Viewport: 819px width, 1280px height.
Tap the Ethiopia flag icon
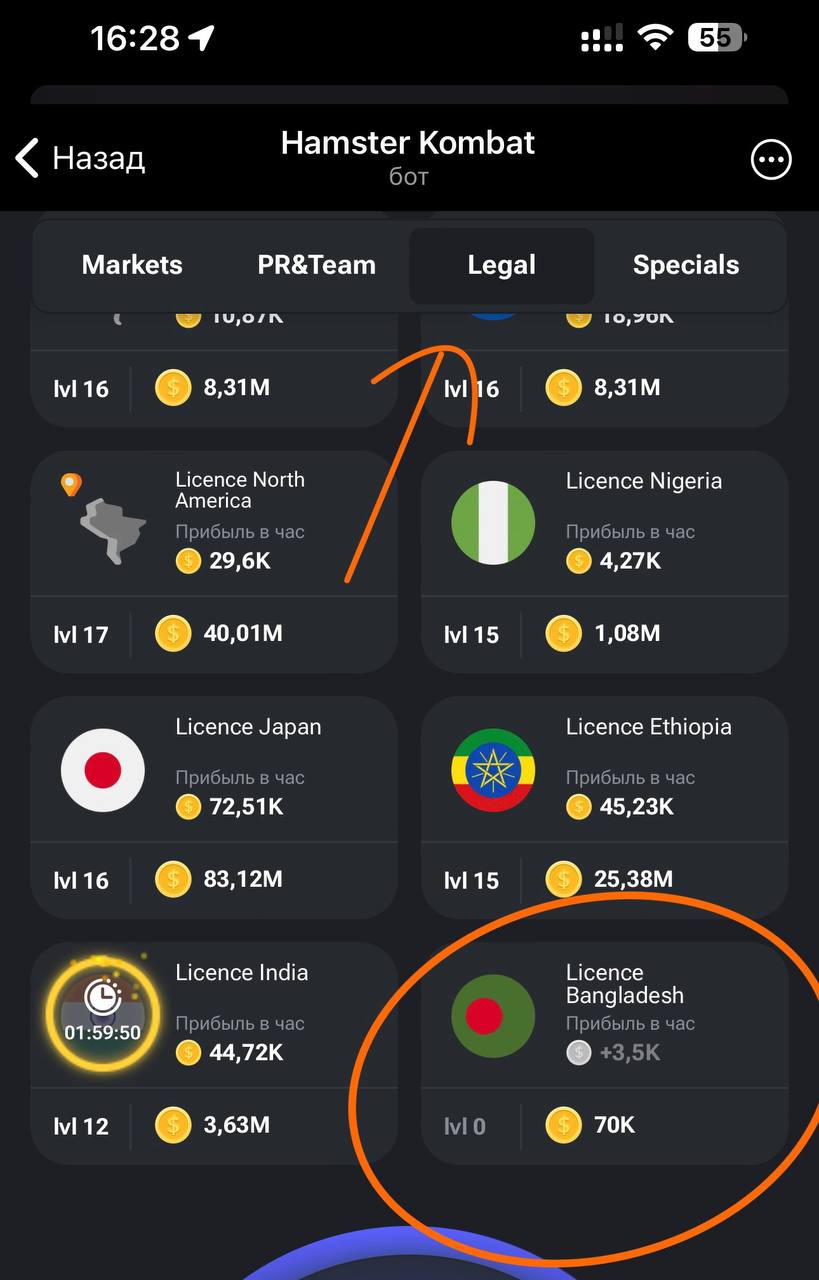pyautogui.click(x=493, y=770)
